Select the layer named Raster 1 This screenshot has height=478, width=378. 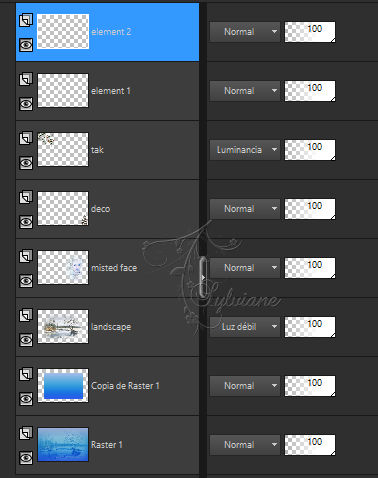tap(107, 445)
